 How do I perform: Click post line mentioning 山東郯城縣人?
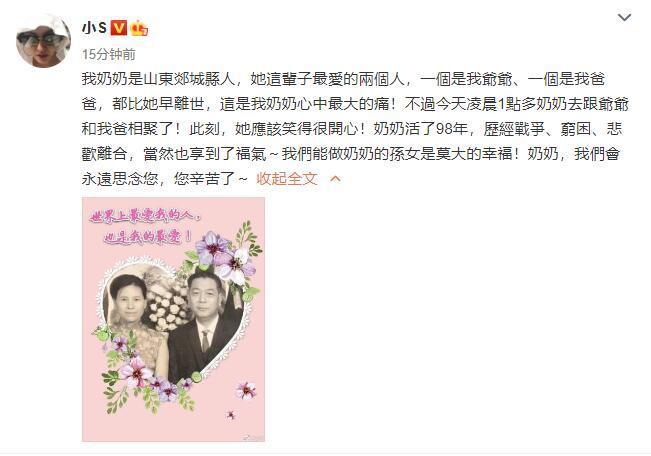343,79
